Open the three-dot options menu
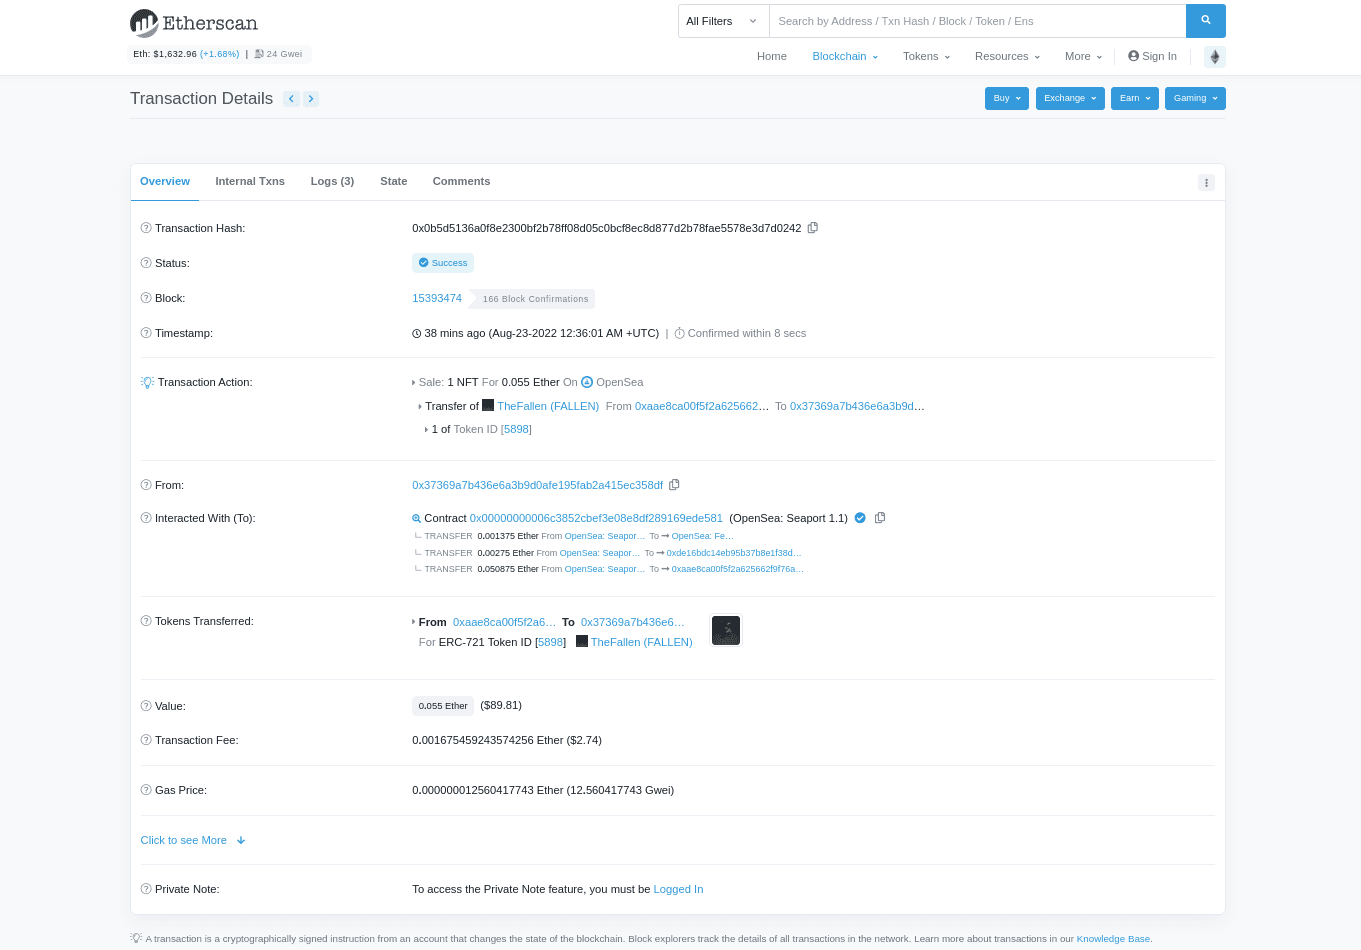 tap(1206, 182)
